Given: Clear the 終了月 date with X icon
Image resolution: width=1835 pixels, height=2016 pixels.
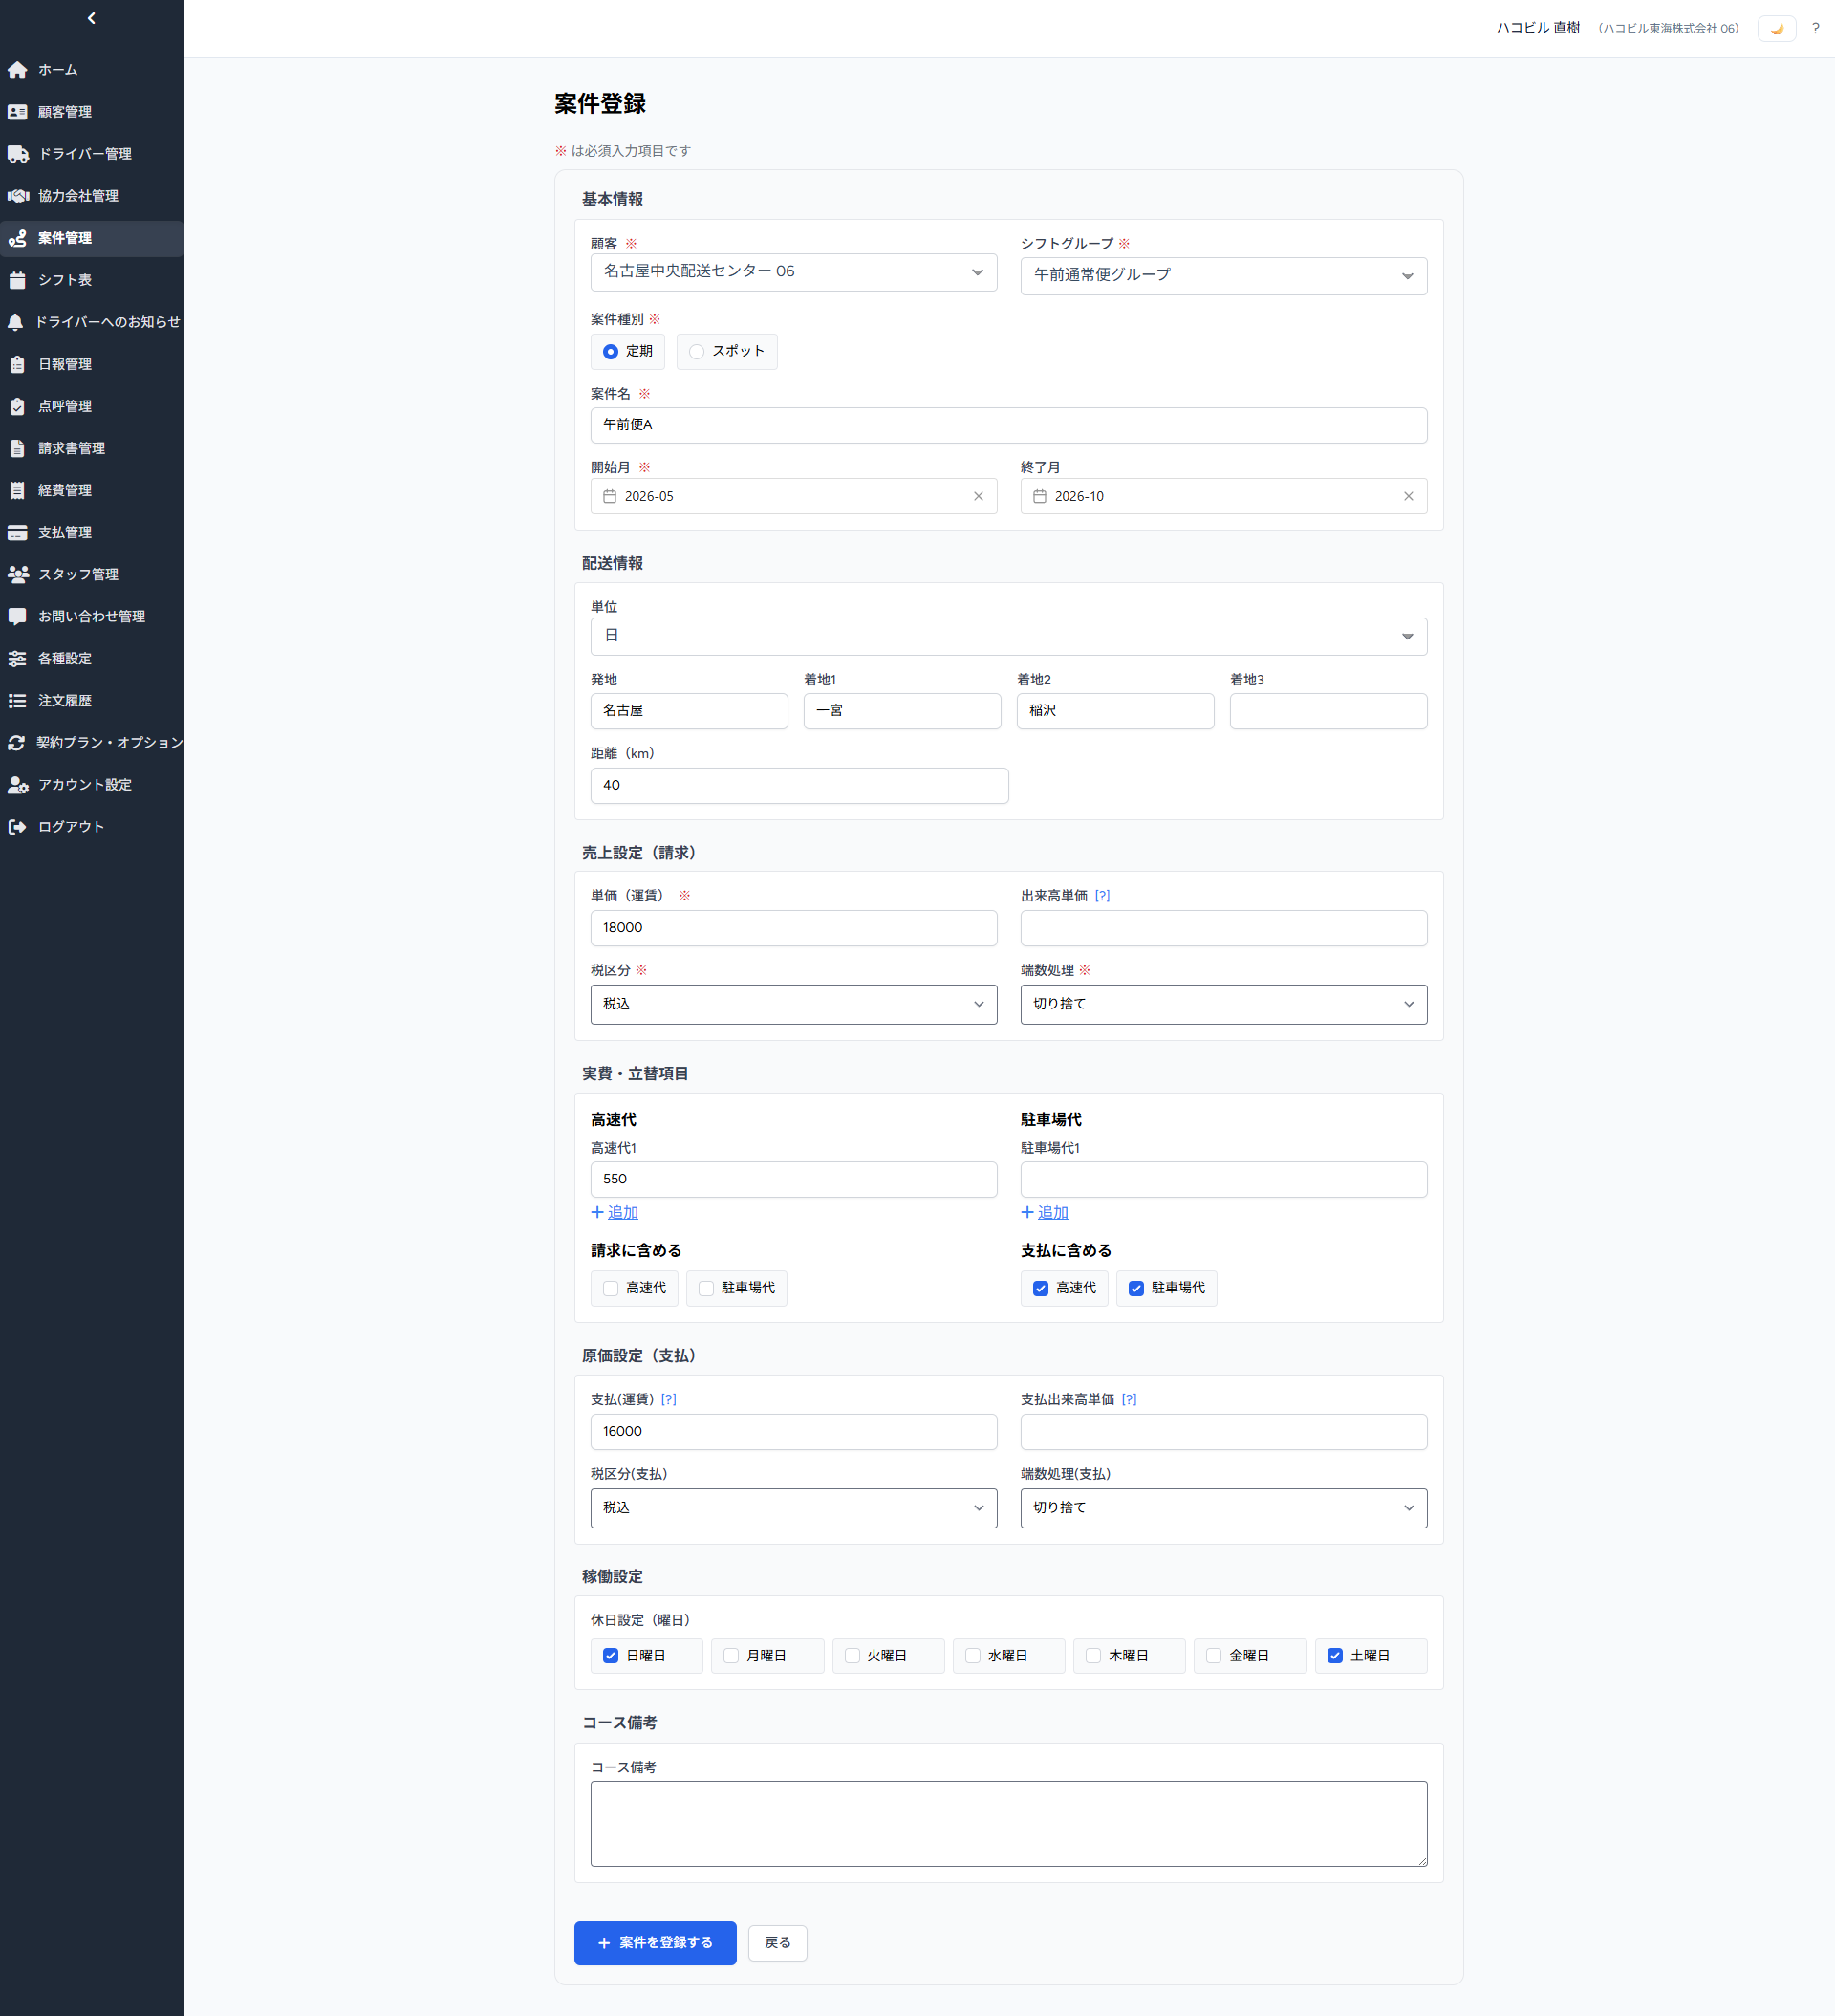Looking at the screenshot, I should tap(1408, 496).
